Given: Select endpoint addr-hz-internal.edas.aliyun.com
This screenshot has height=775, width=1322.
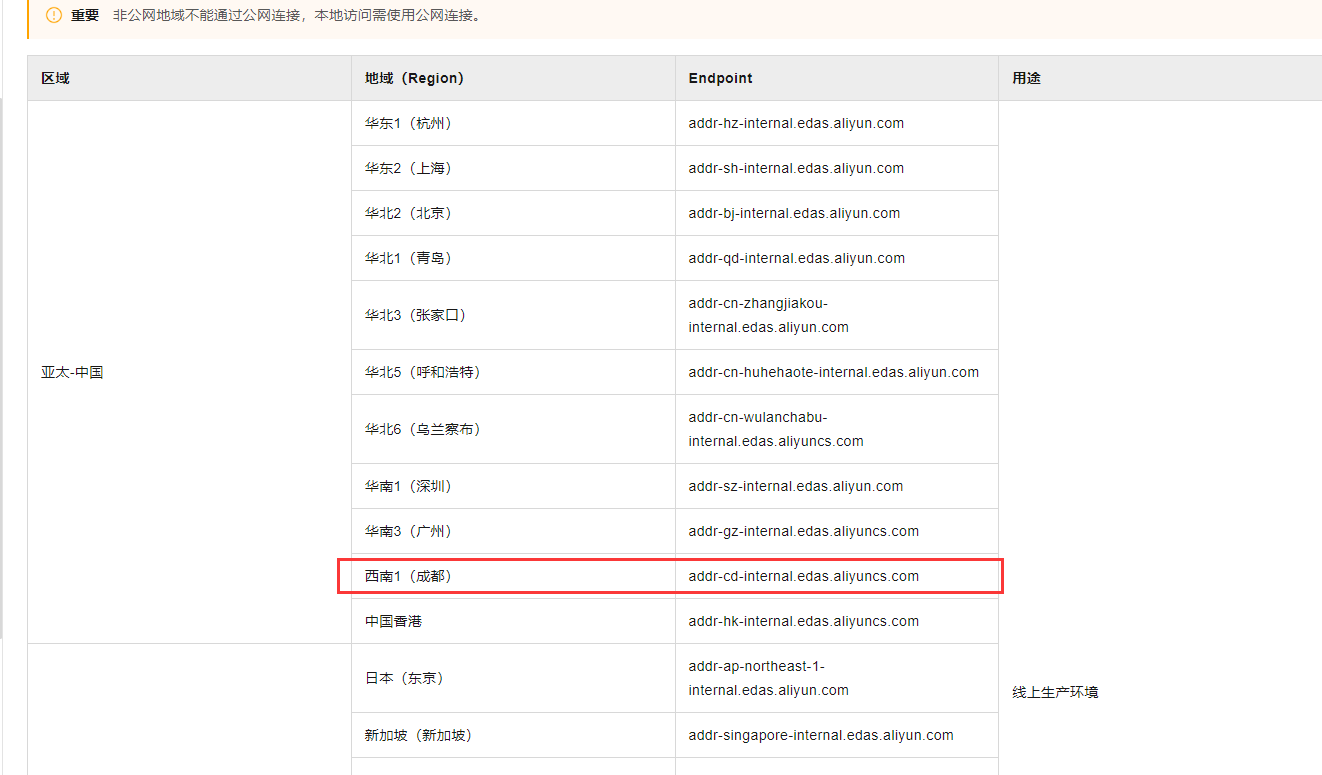Looking at the screenshot, I should [796, 123].
